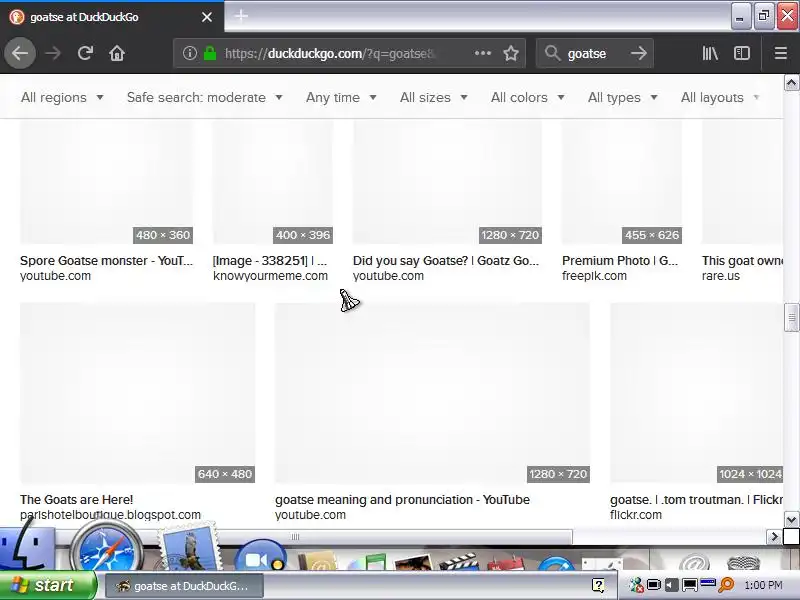The image size is (800, 600).
Task: Open the All layouts dropdown
Action: click(719, 97)
